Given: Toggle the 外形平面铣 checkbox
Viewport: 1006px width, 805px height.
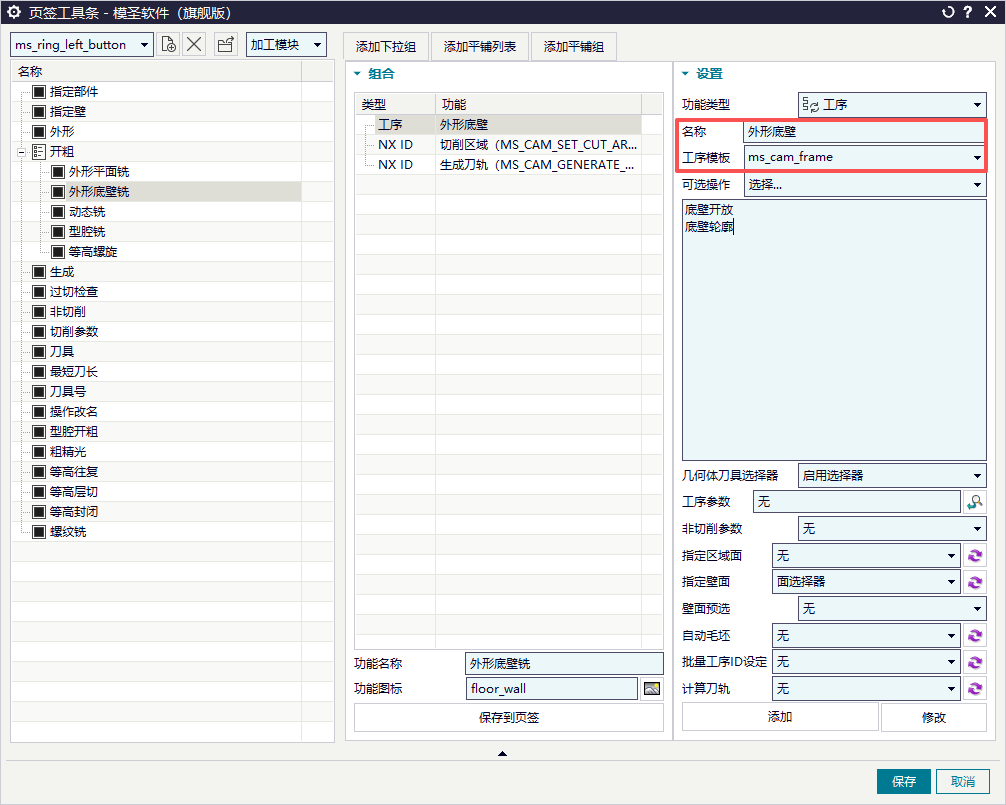Looking at the screenshot, I should point(58,172).
